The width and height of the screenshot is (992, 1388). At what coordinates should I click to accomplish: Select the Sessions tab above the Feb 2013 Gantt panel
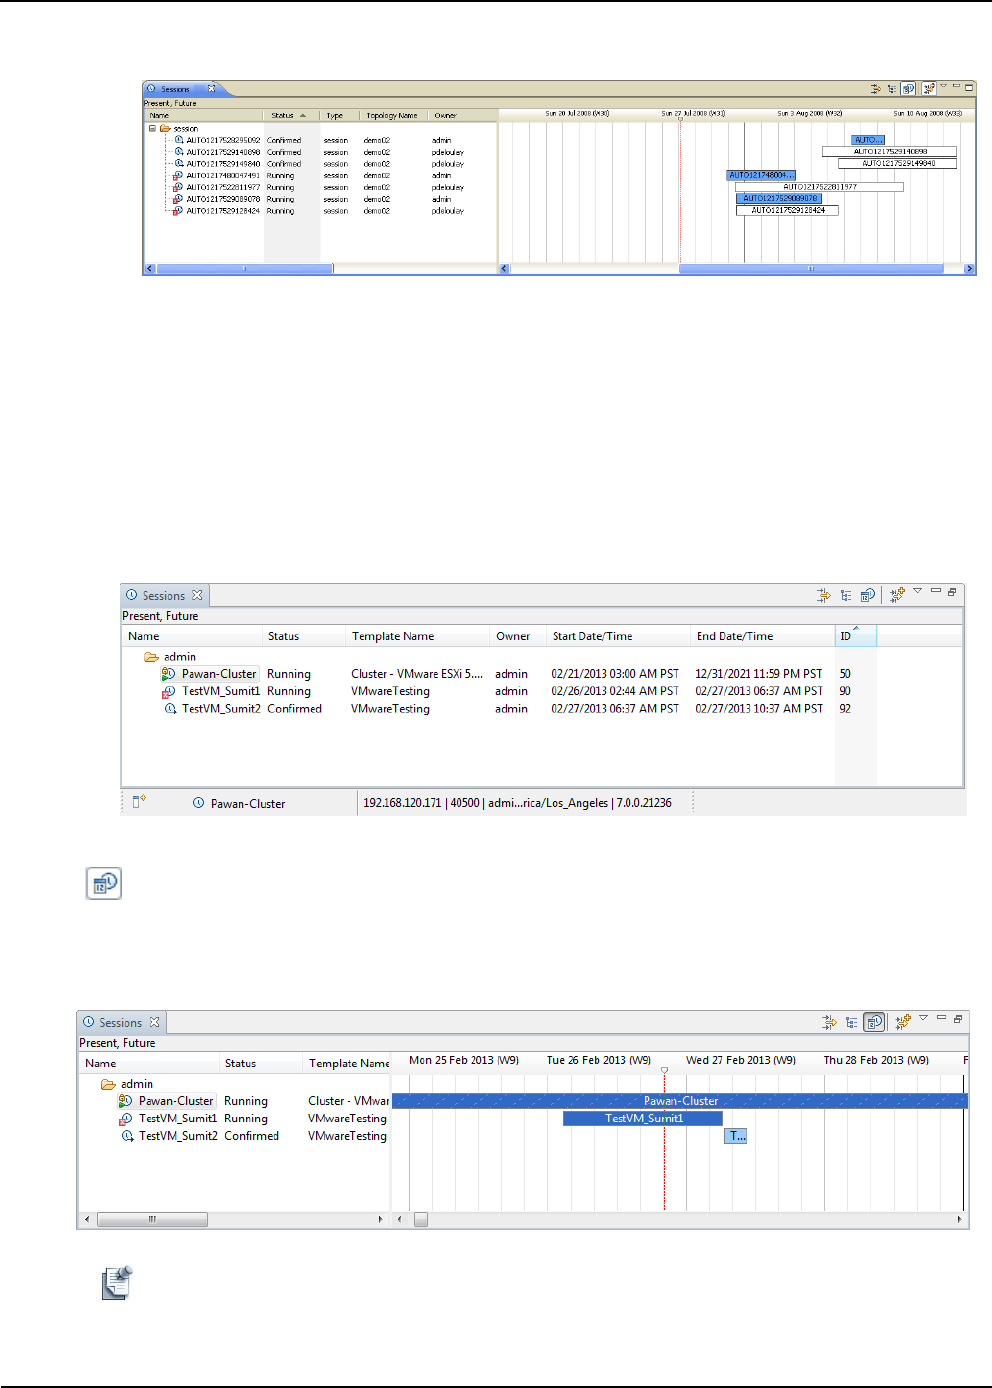120,1022
